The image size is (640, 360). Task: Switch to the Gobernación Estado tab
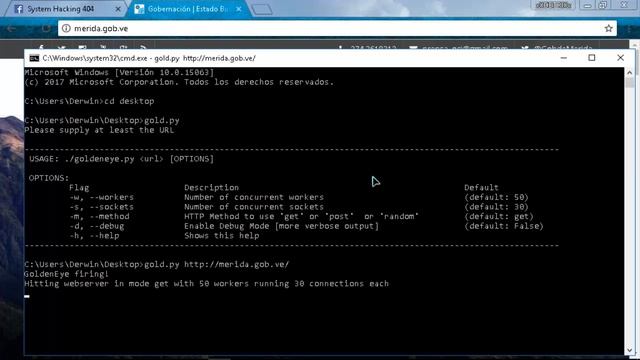click(187, 9)
